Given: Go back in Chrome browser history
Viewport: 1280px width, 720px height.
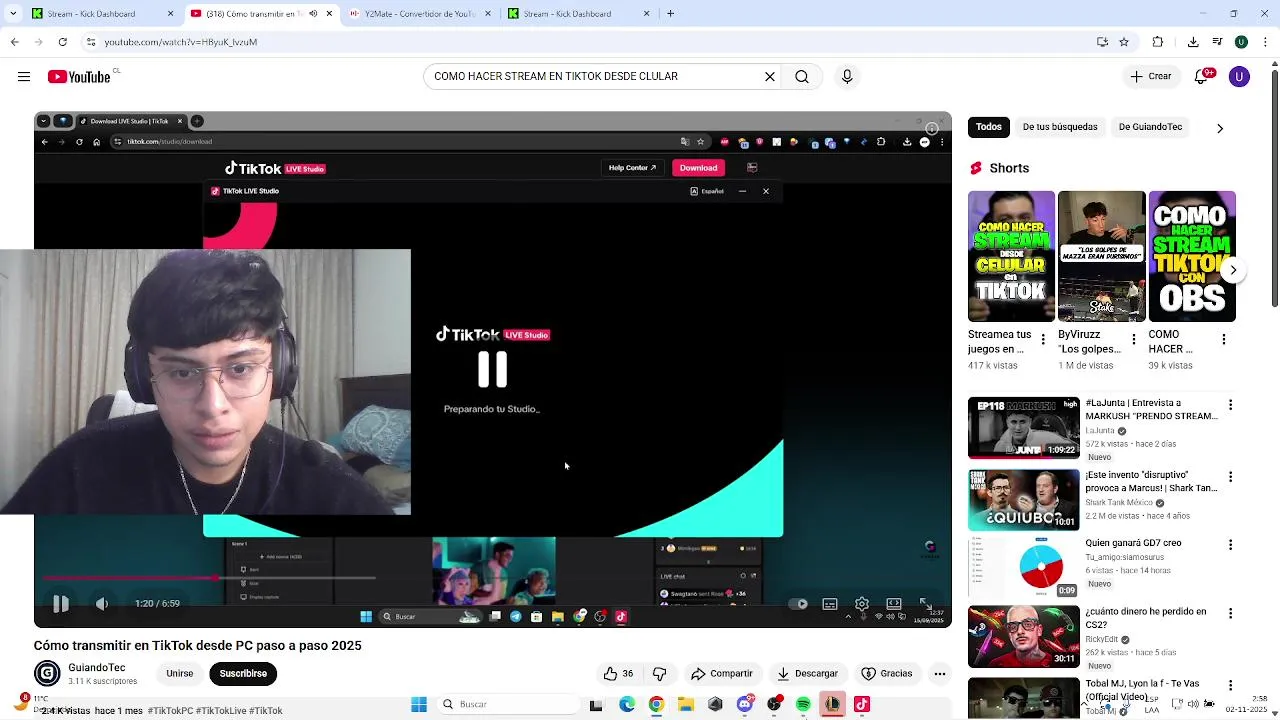Looking at the screenshot, I should [14, 42].
